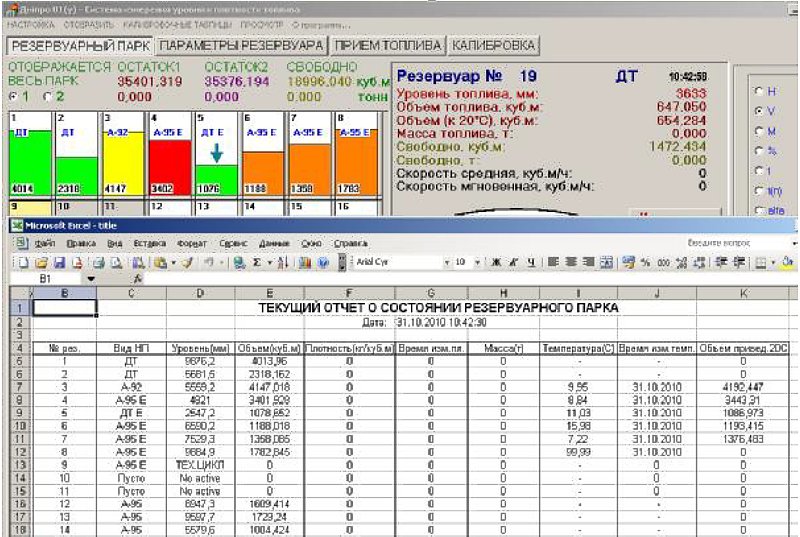Click the Center alignment icon
This screenshot has width=800, height=537.
click(x=571, y=262)
